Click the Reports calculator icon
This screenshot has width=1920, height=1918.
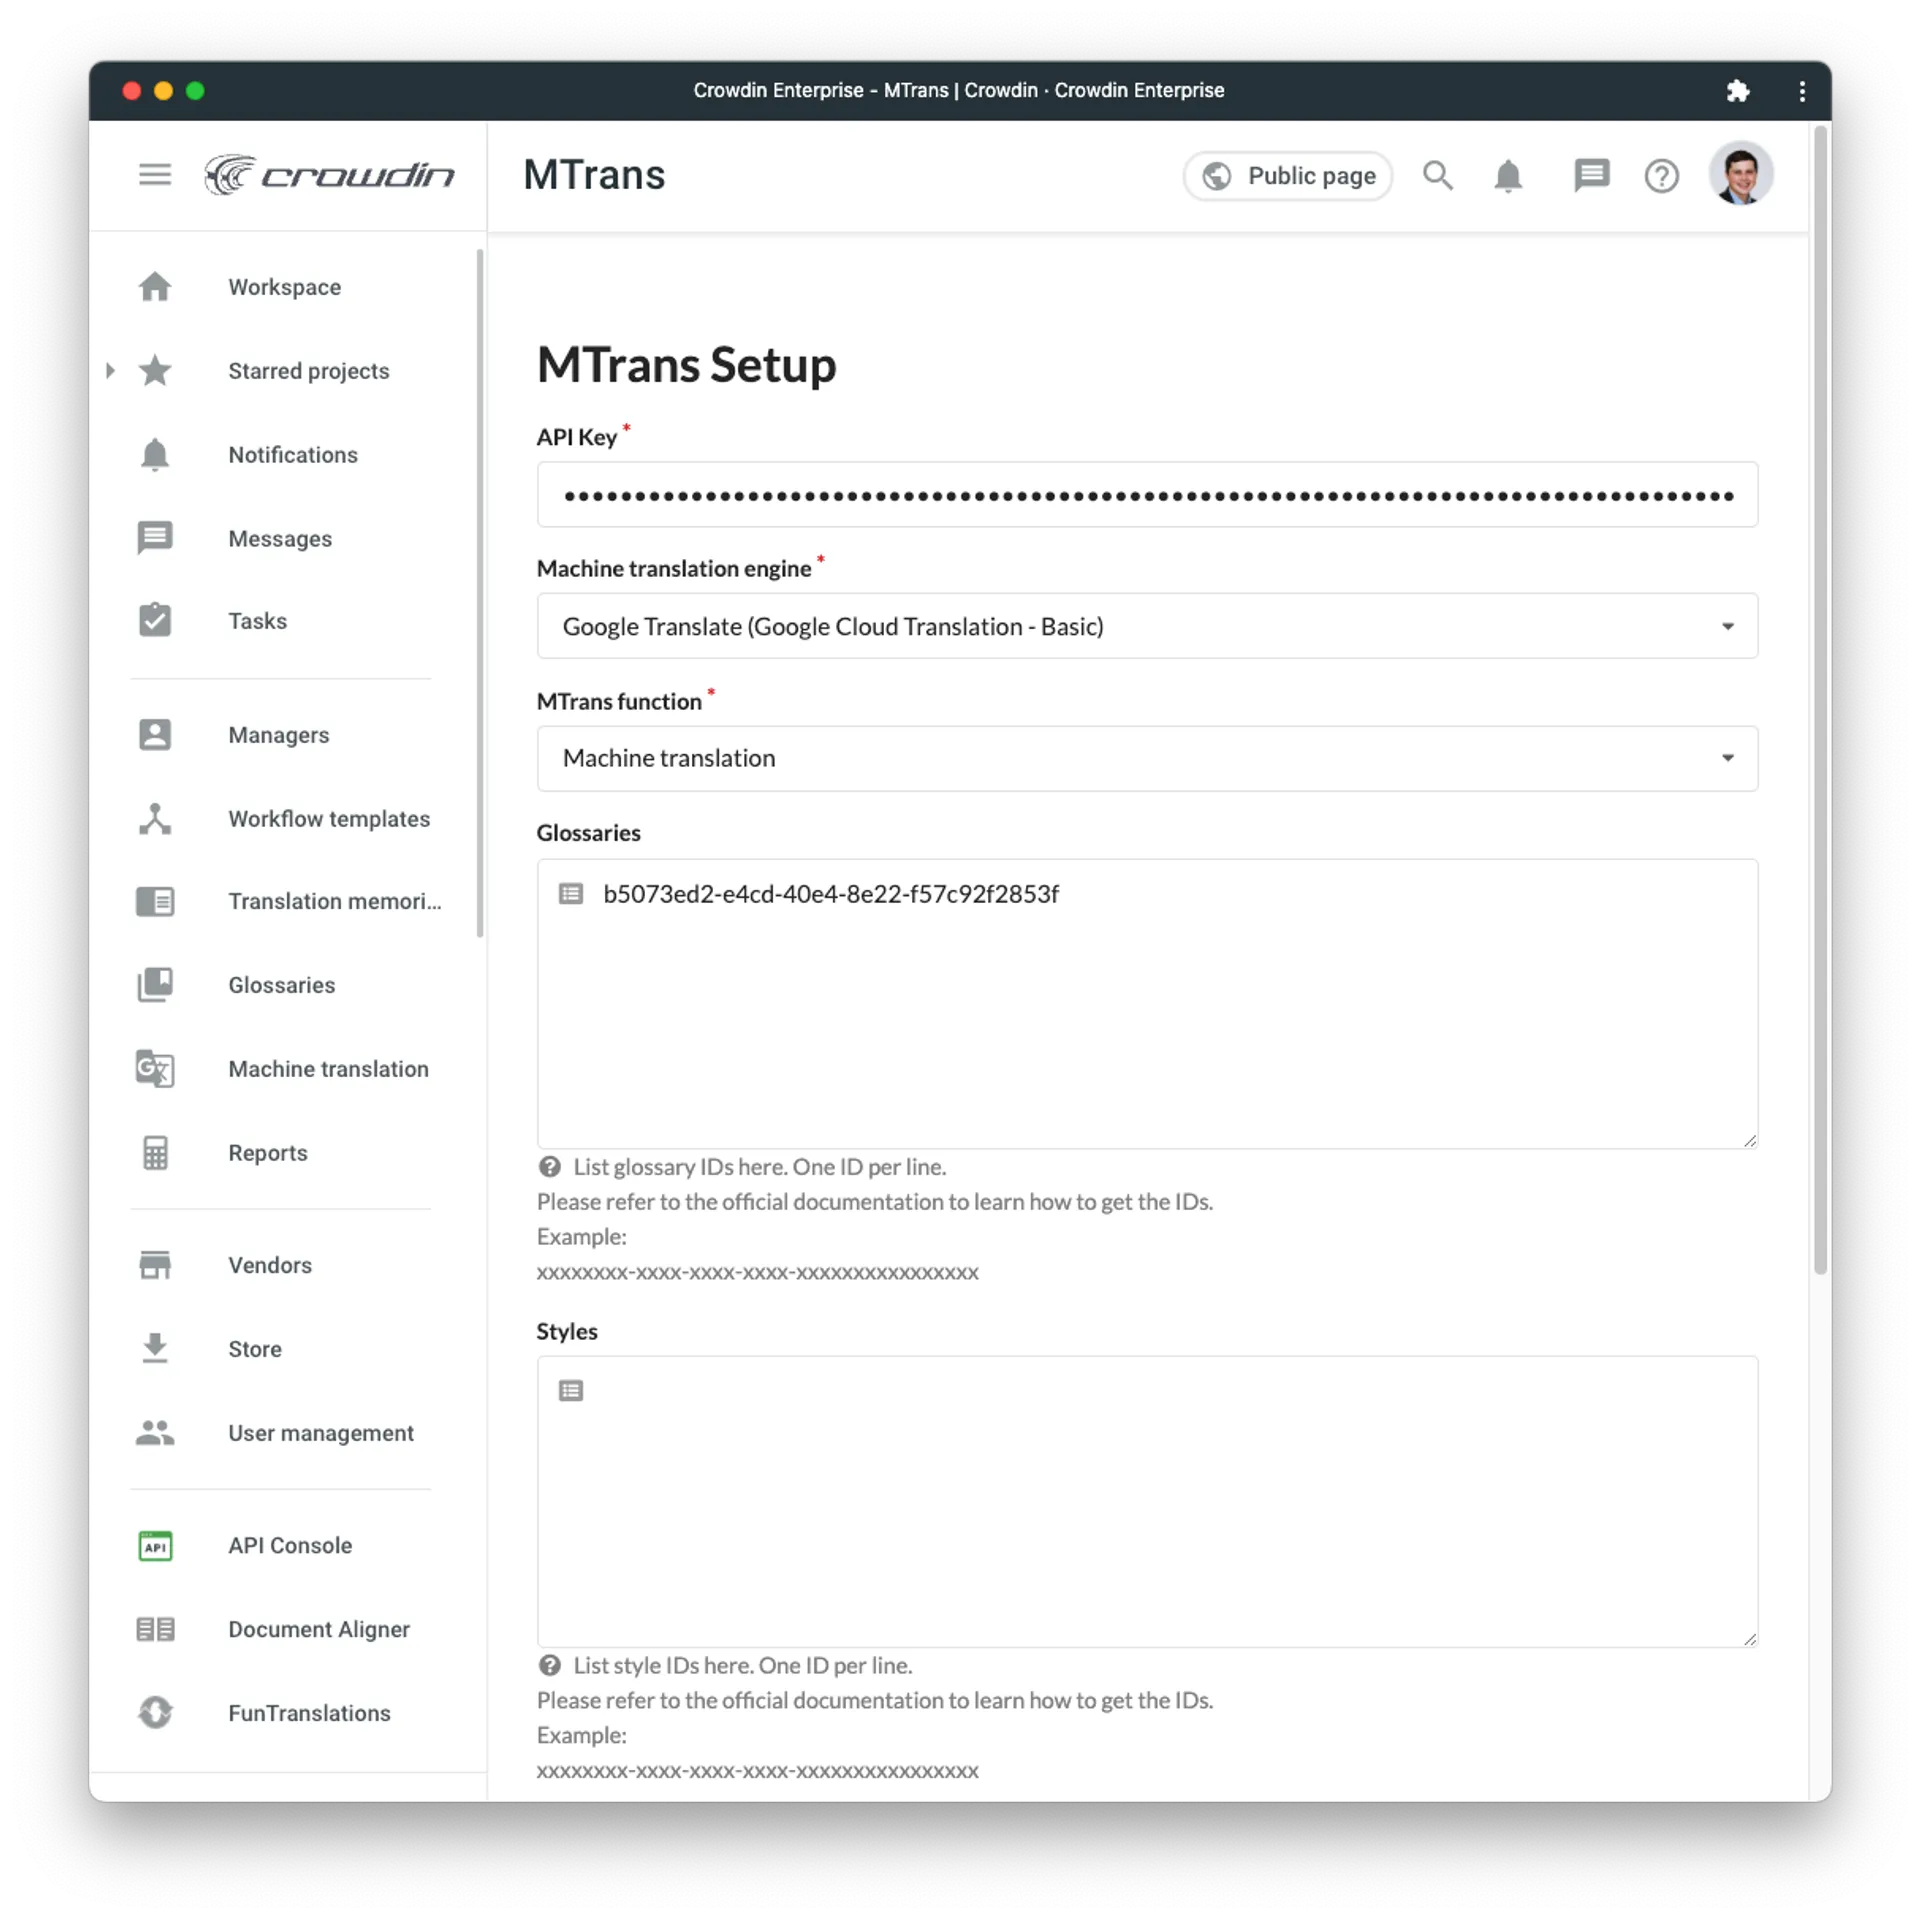pyautogui.click(x=155, y=1153)
